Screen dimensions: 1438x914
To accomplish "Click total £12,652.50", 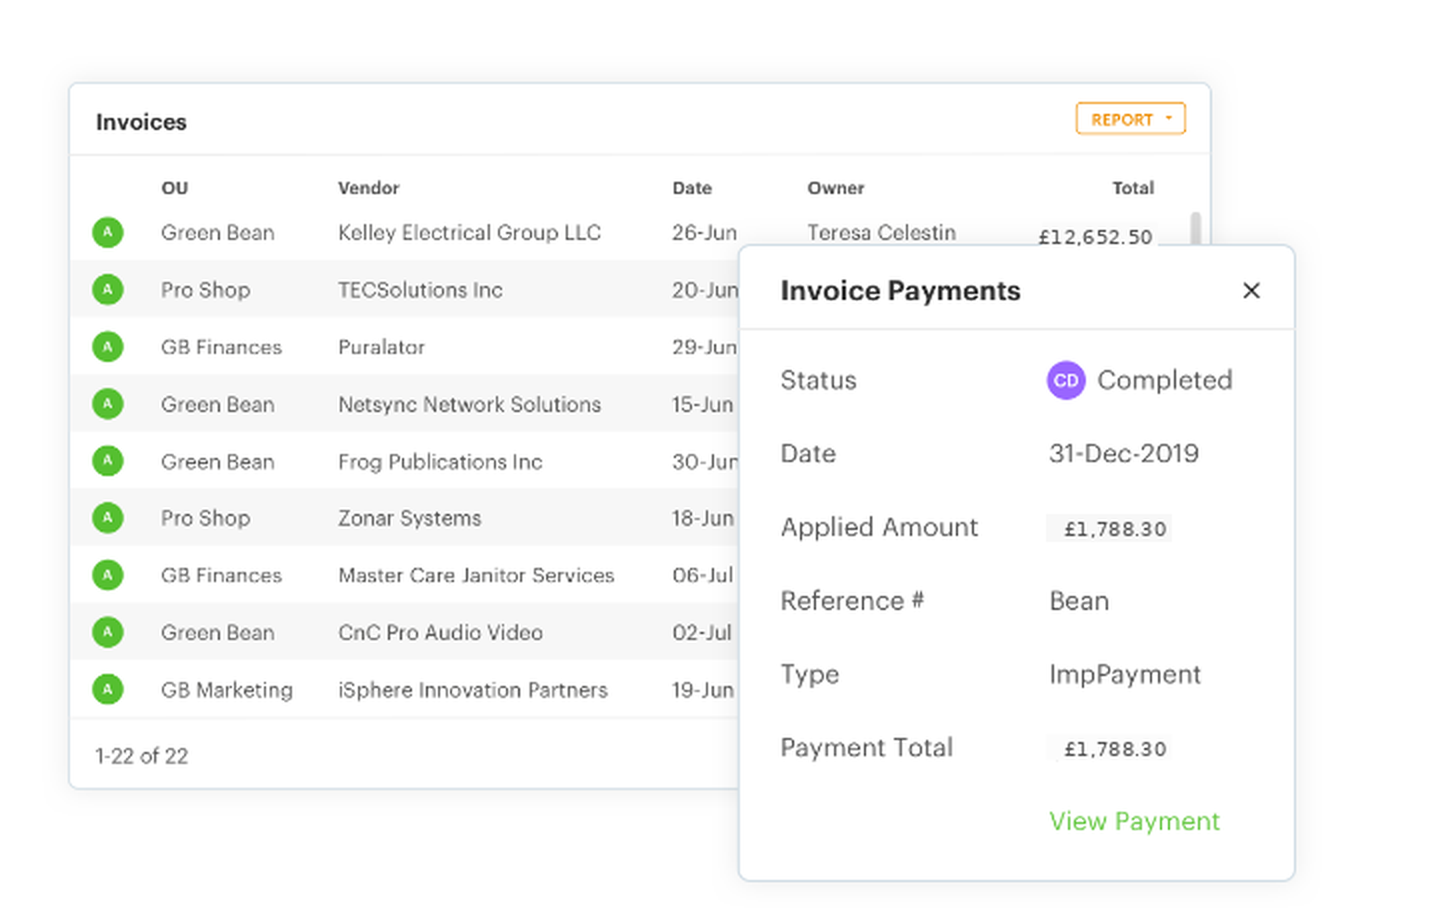I will coord(1095,237).
